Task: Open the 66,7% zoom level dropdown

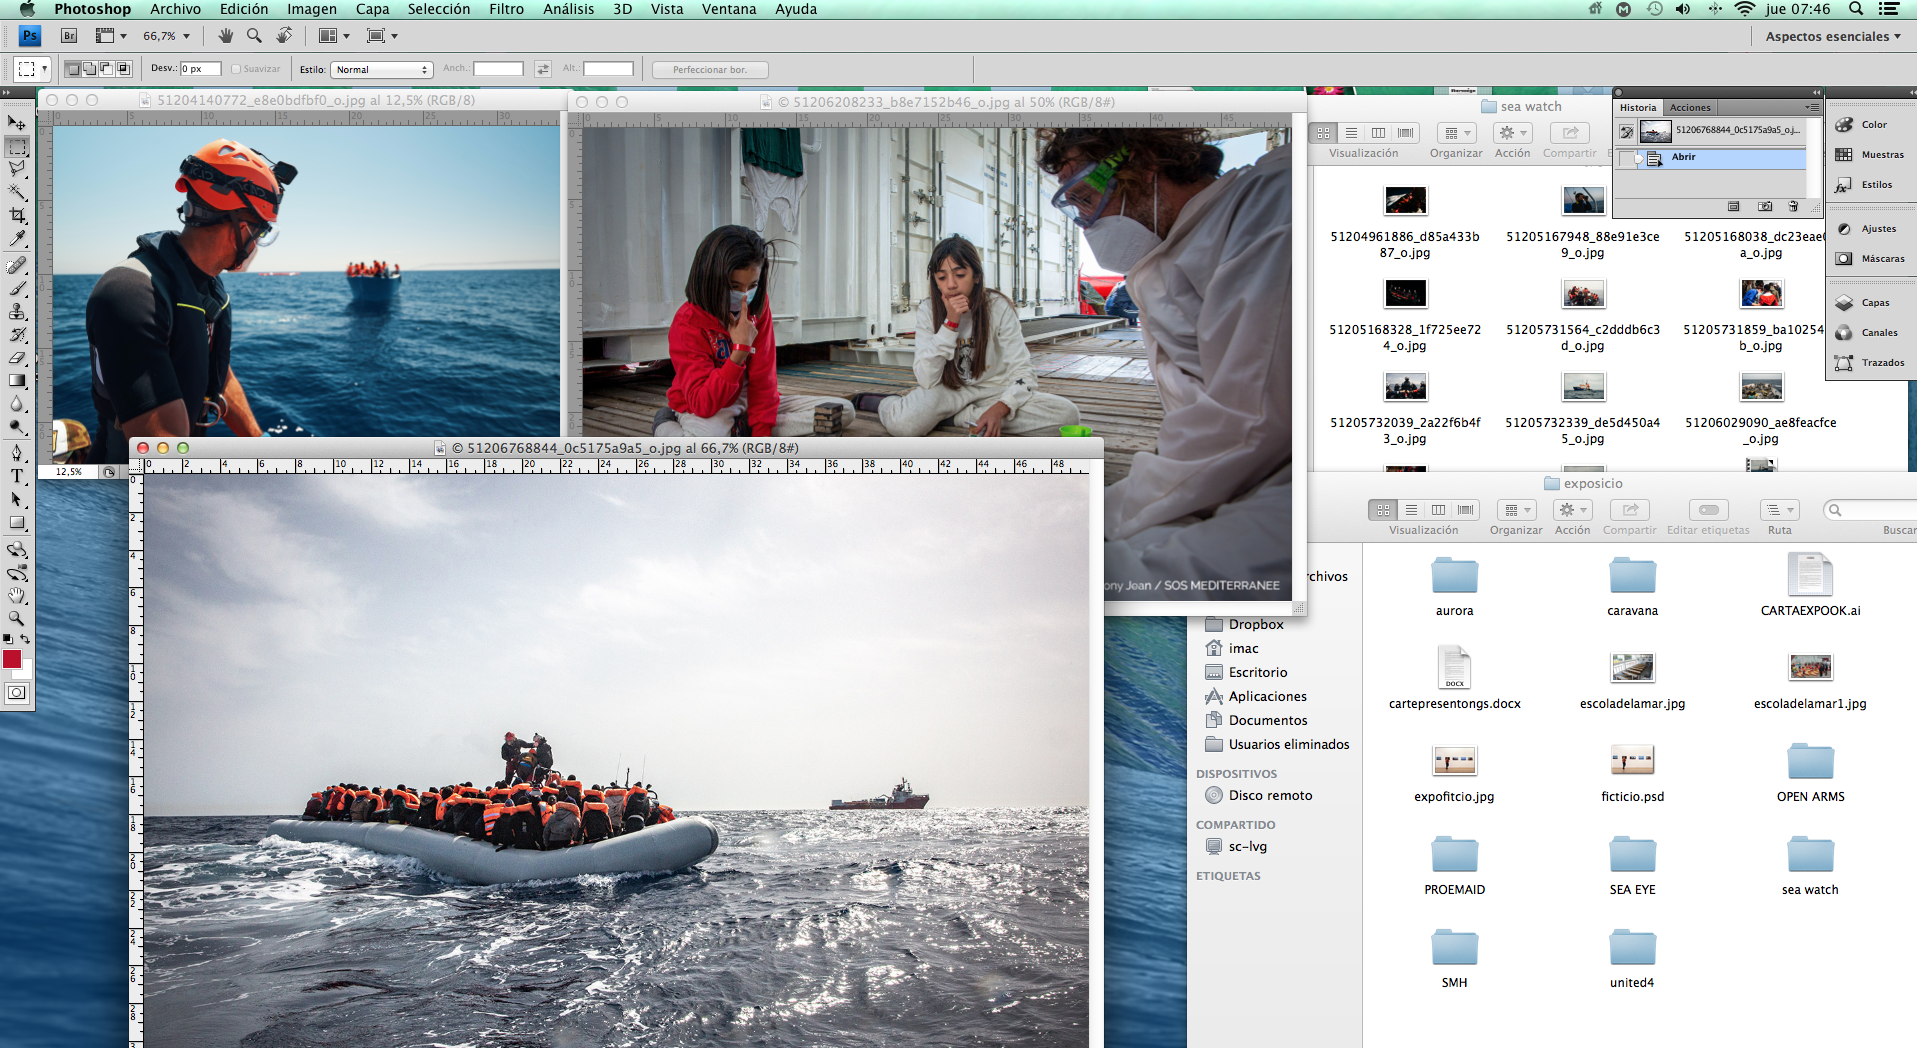Action: (166, 36)
